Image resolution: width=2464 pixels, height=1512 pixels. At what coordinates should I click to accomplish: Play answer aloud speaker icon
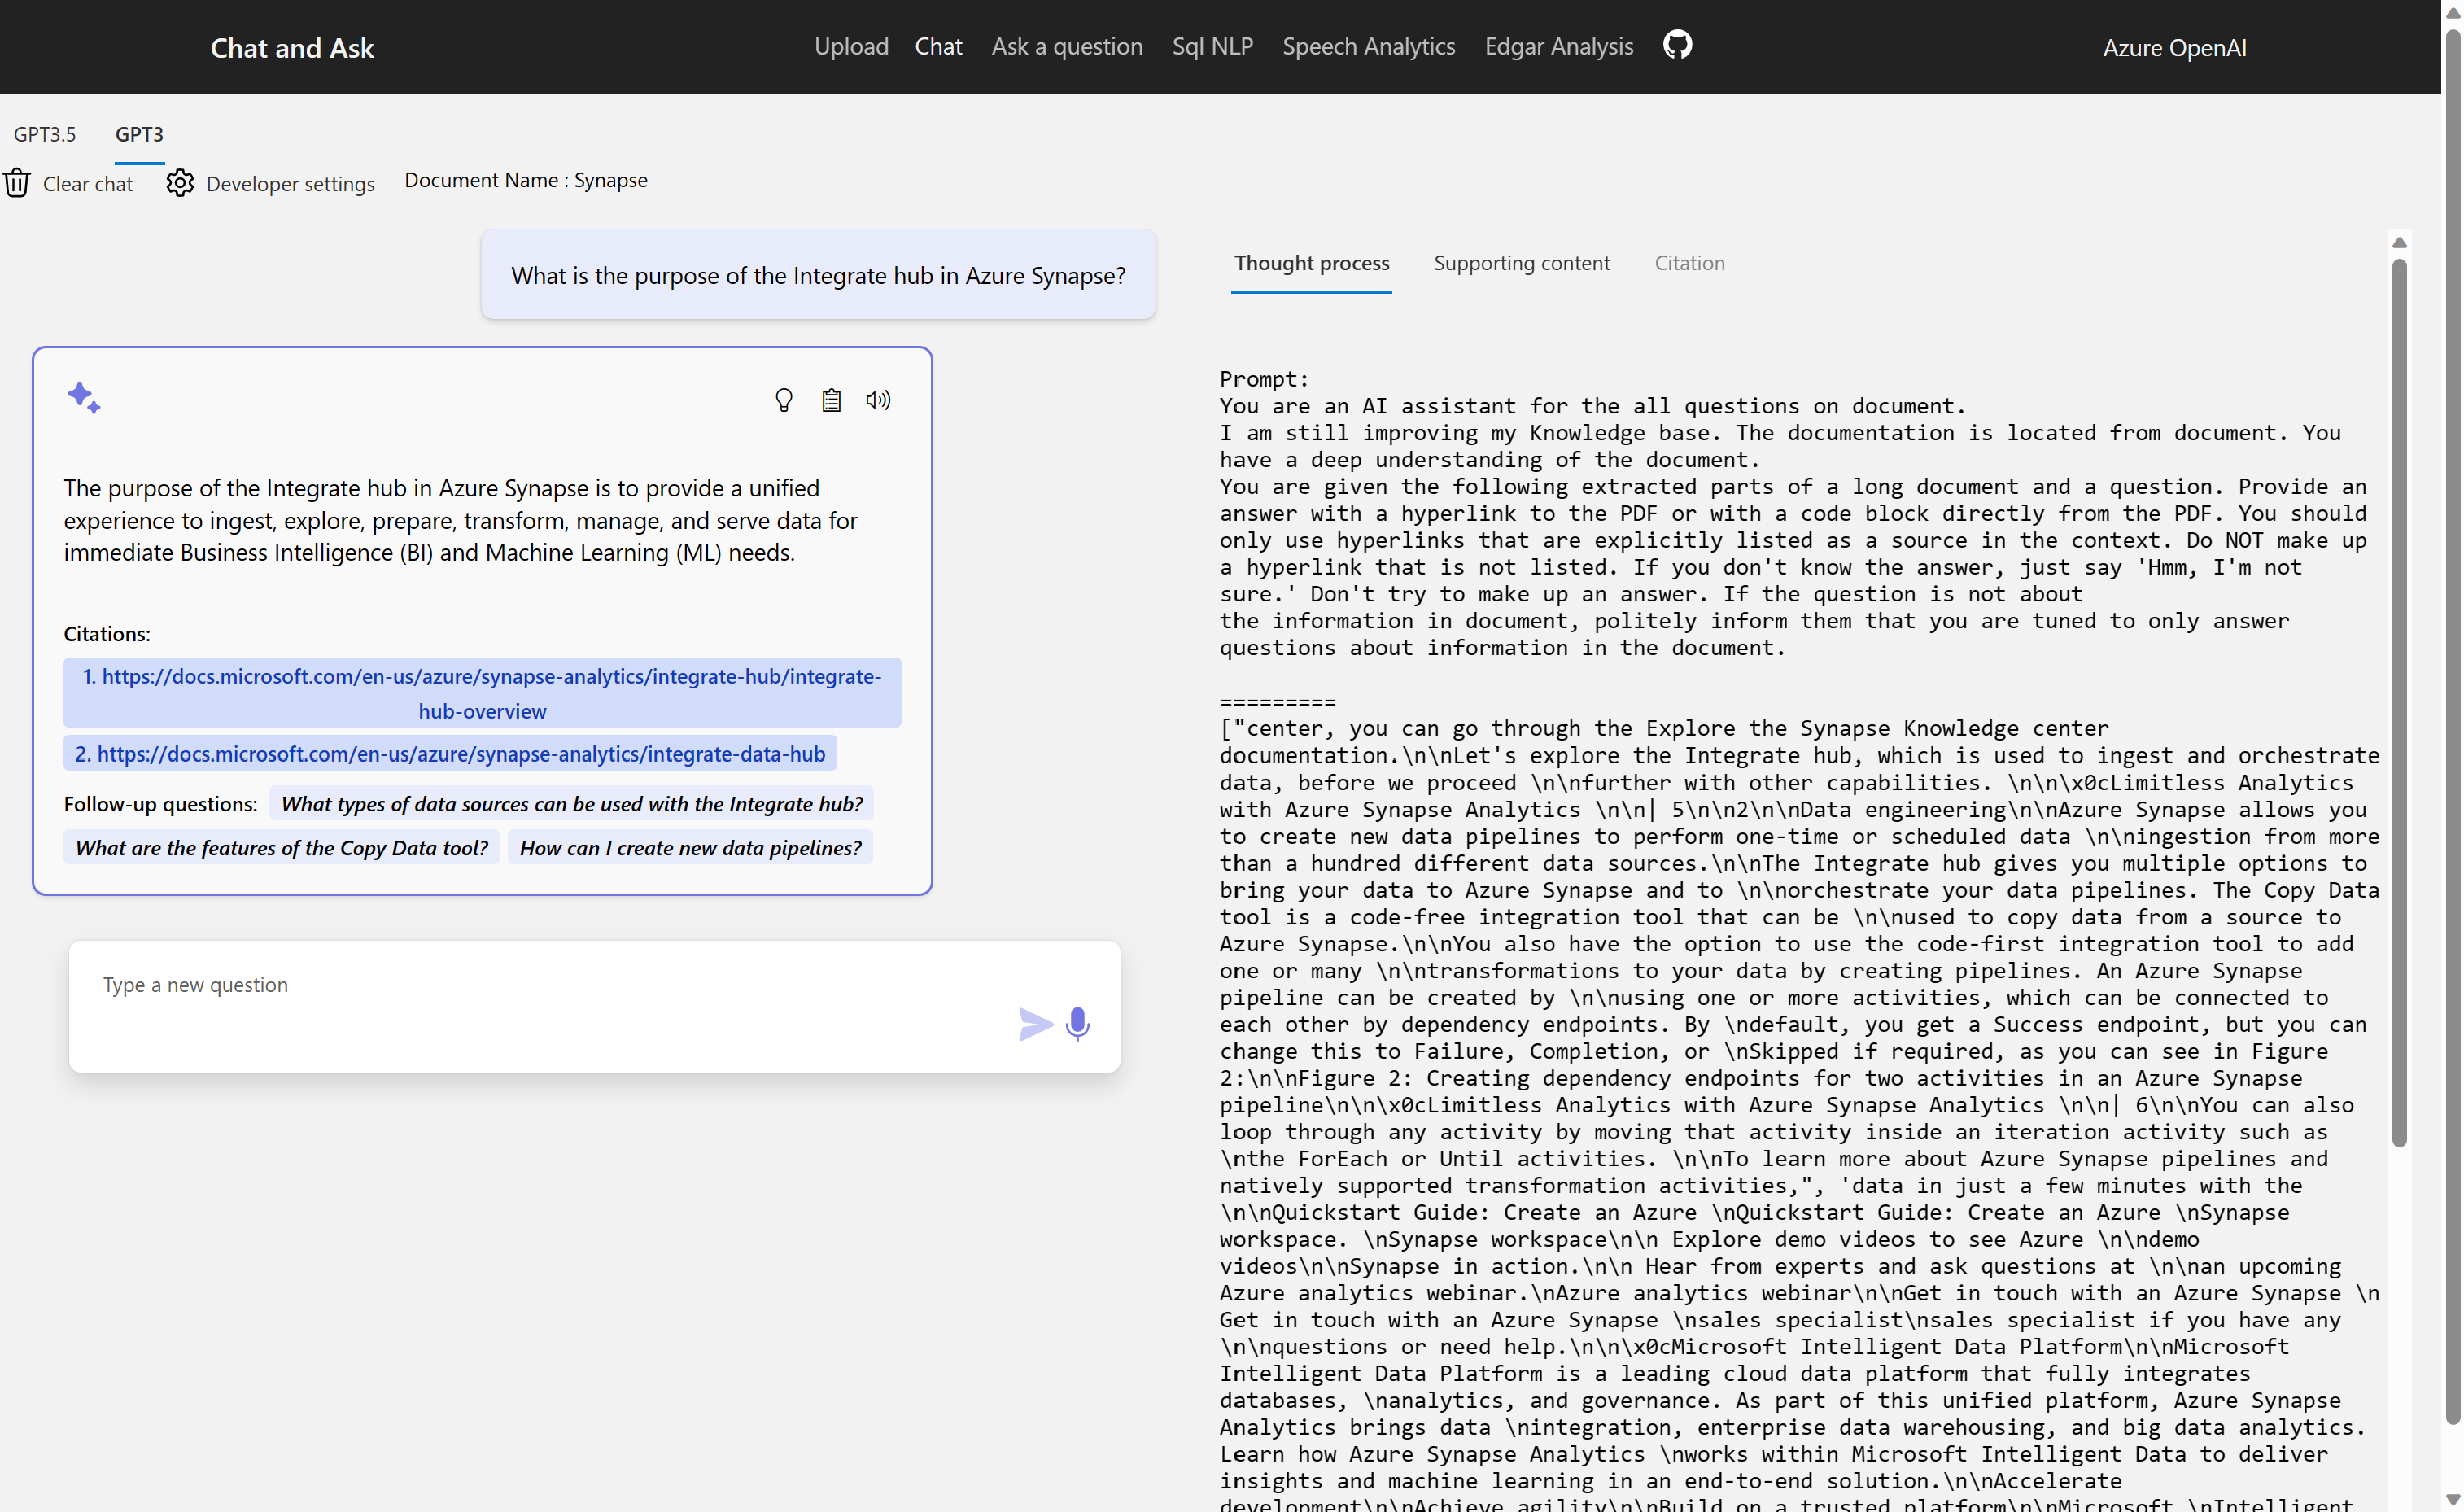[x=878, y=400]
